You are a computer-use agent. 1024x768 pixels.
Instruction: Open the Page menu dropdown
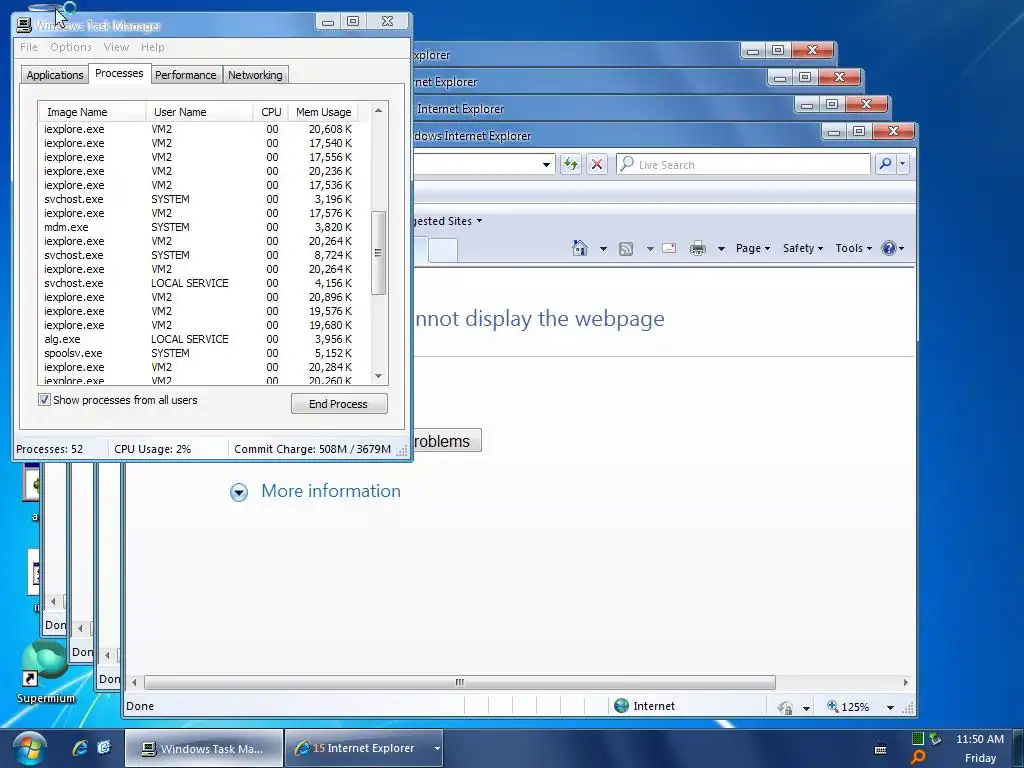click(753, 248)
